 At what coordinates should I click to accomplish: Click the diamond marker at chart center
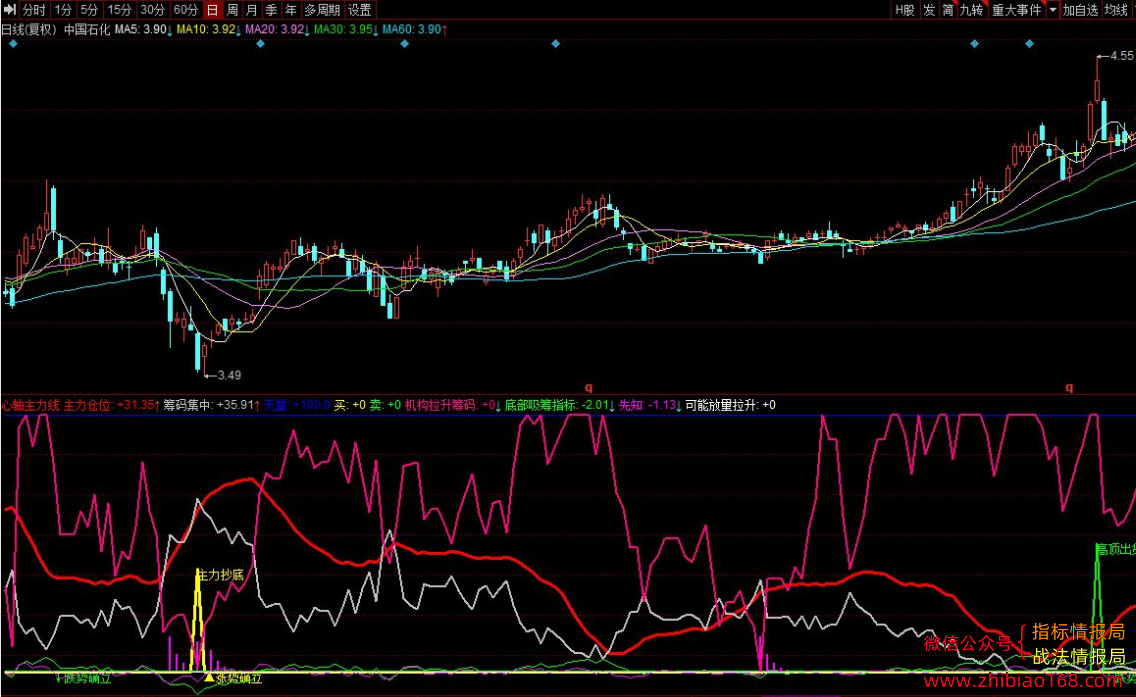click(556, 43)
